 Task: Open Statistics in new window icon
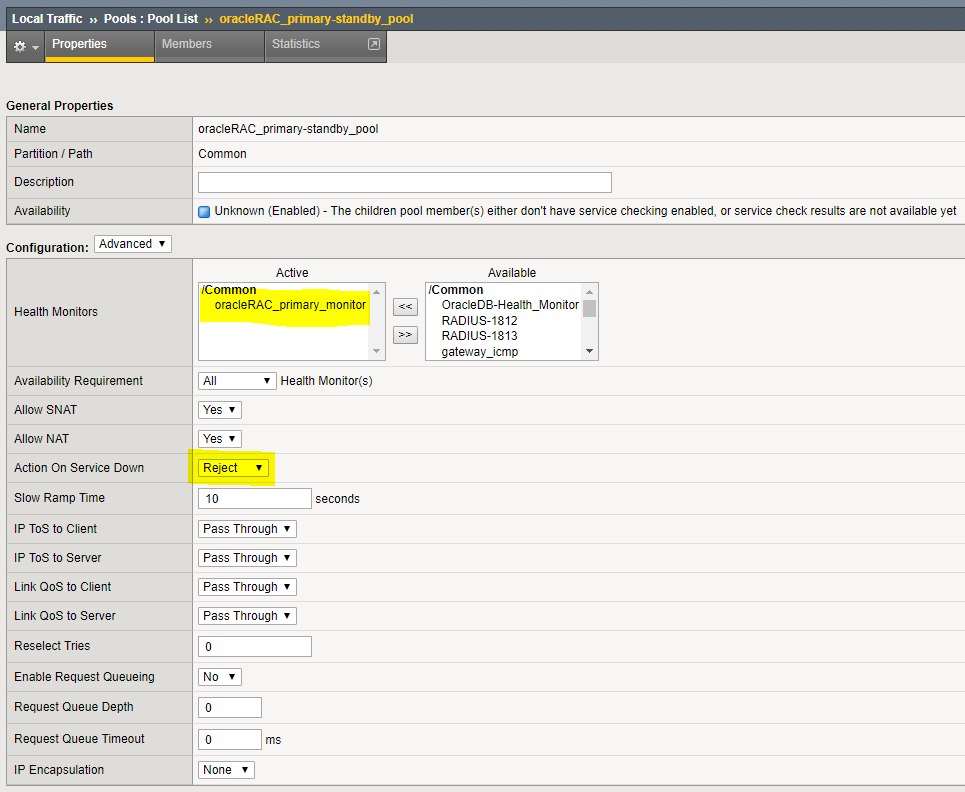(x=374, y=44)
